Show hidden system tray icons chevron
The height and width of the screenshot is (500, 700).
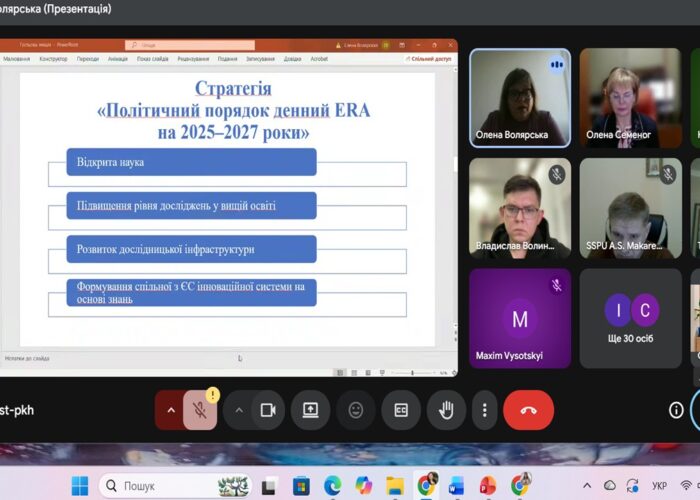click(585, 486)
